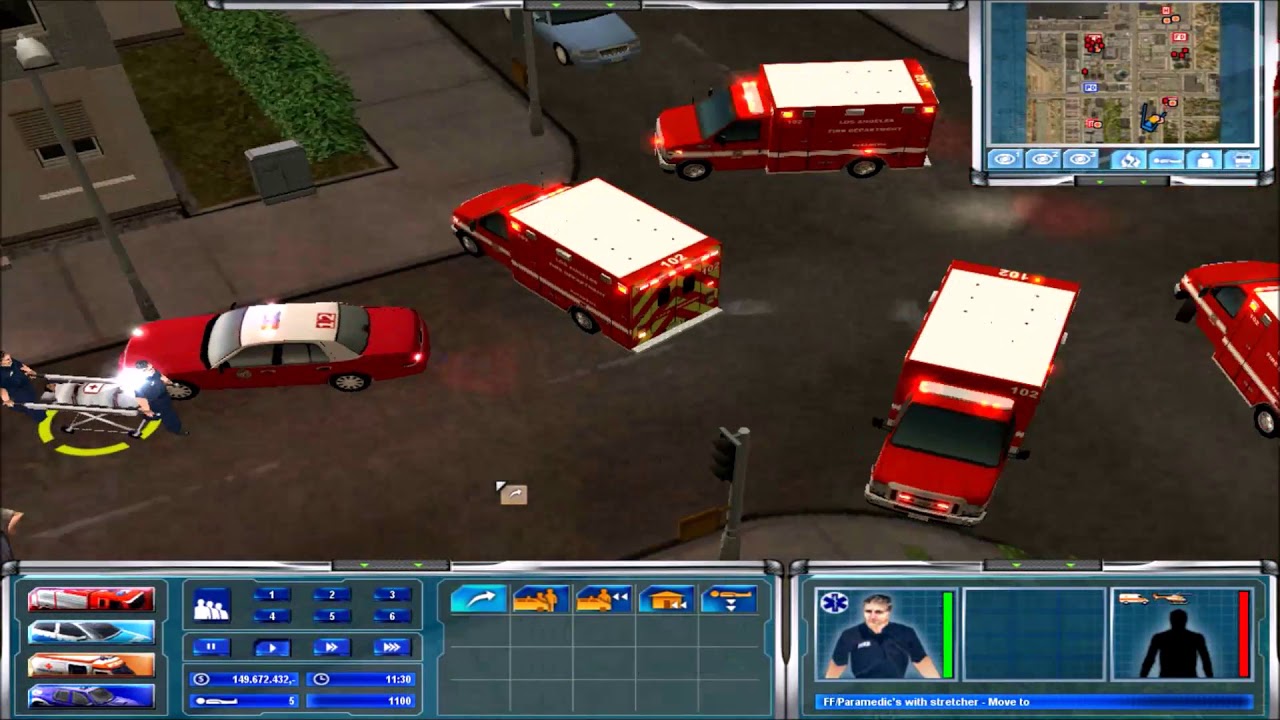Image resolution: width=1280 pixels, height=720 pixels.
Task: Open the fire department vehicles category
Action: click(x=91, y=599)
